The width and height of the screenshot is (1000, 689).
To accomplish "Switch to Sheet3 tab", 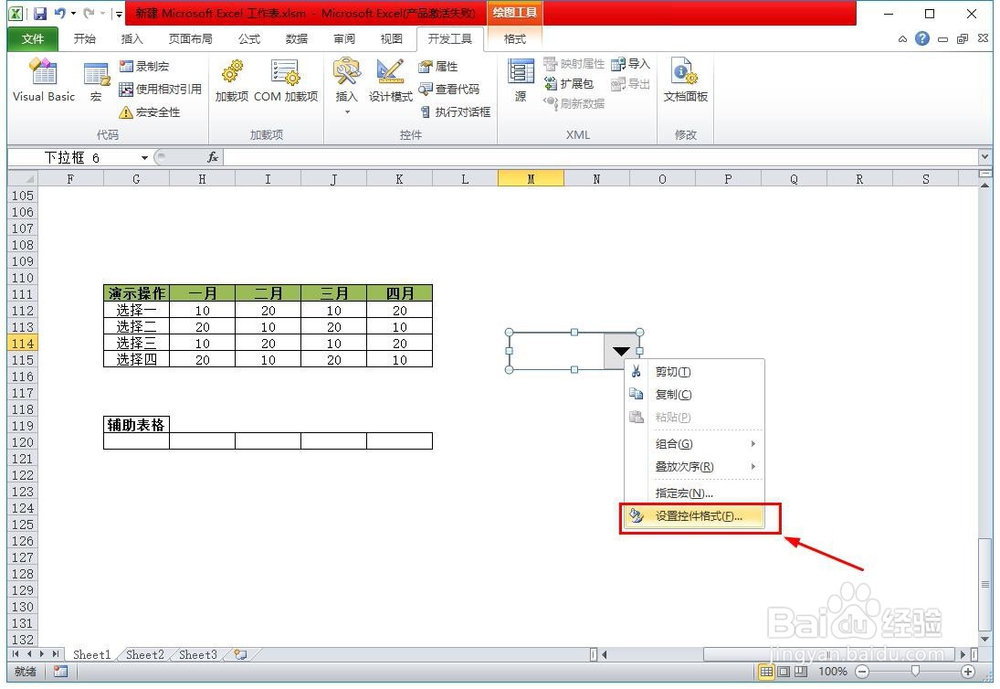I will point(198,655).
